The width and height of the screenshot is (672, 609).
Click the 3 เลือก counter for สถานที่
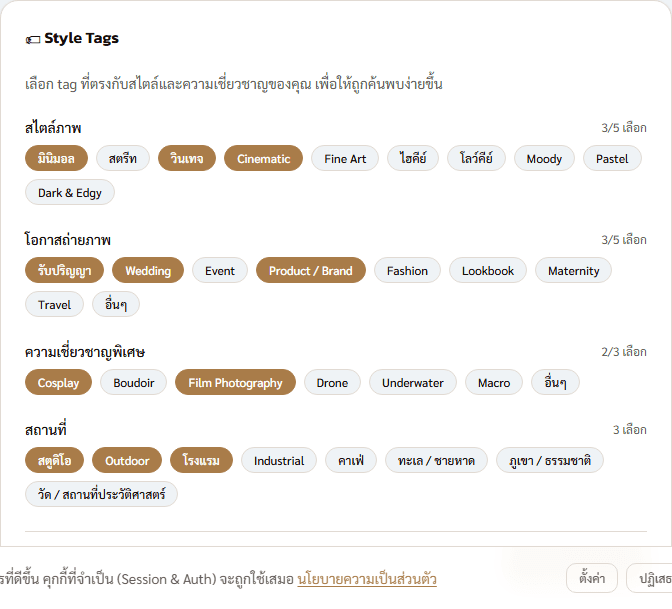click(630, 429)
